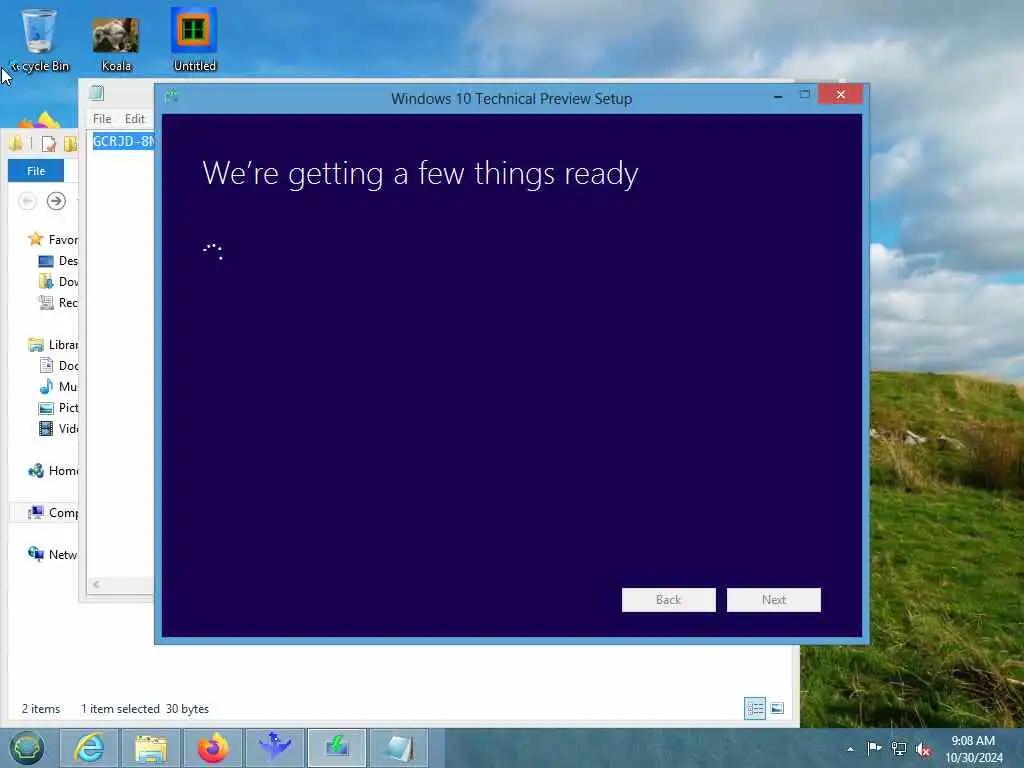Click Notepad horizontal scrollbar left arrow
The width and height of the screenshot is (1024, 768).
point(96,584)
